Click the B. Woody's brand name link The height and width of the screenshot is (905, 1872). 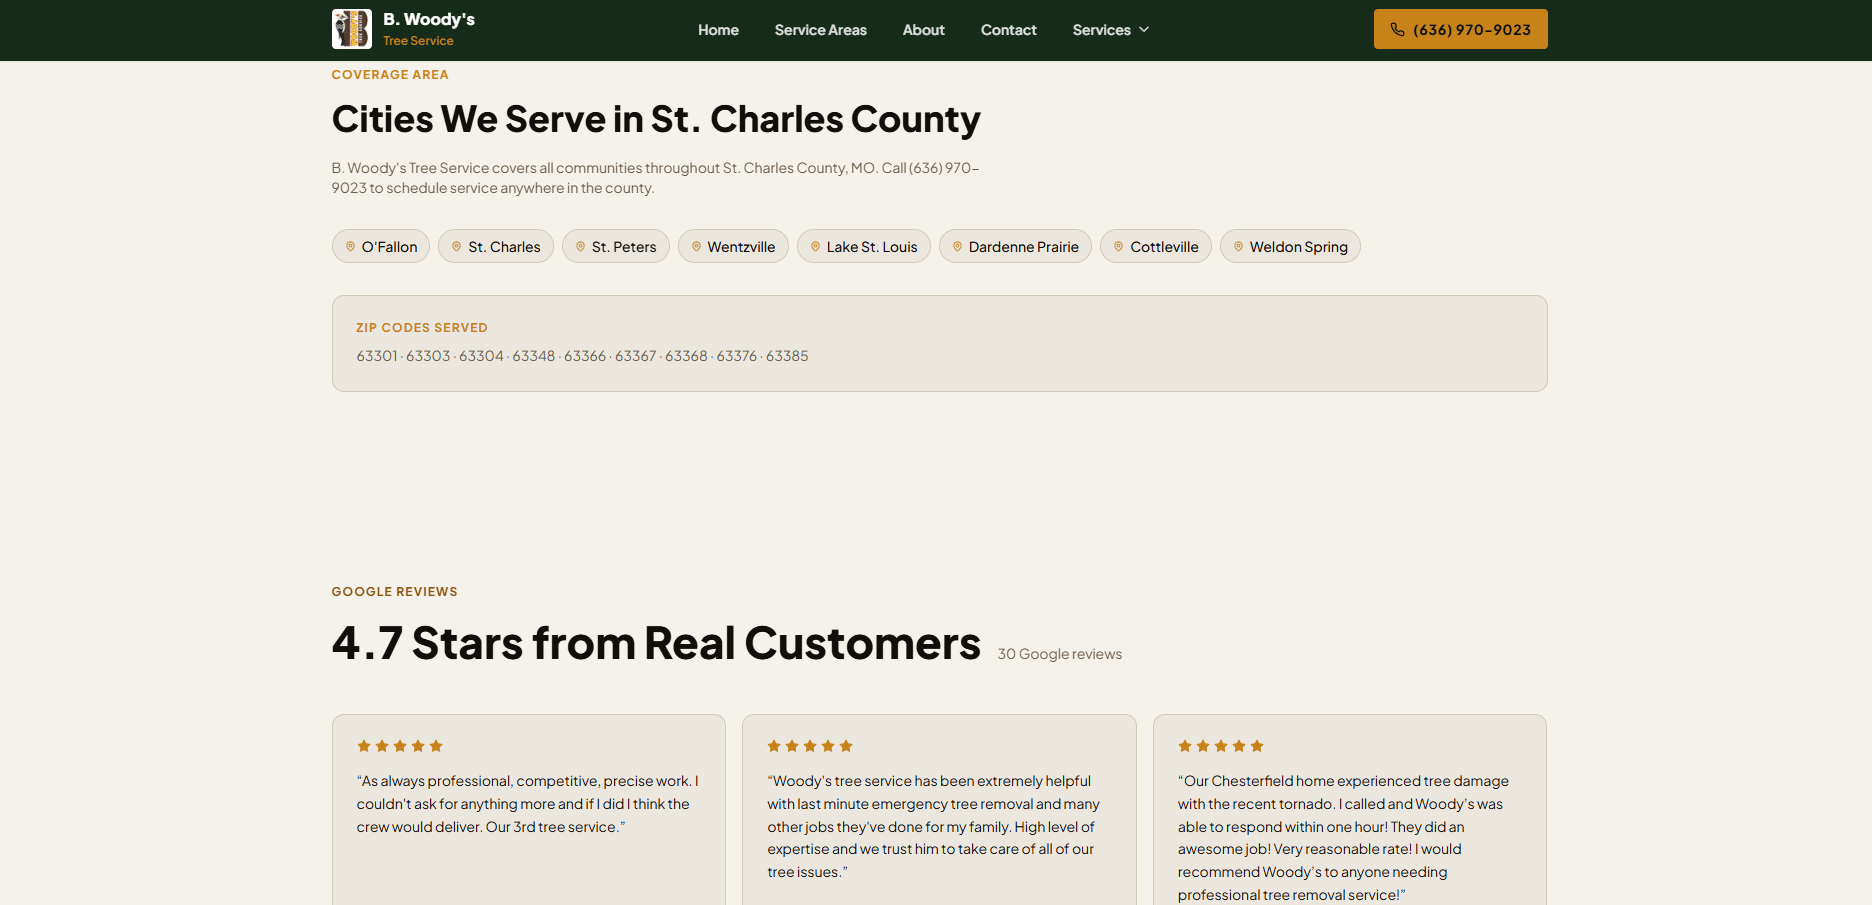point(429,19)
